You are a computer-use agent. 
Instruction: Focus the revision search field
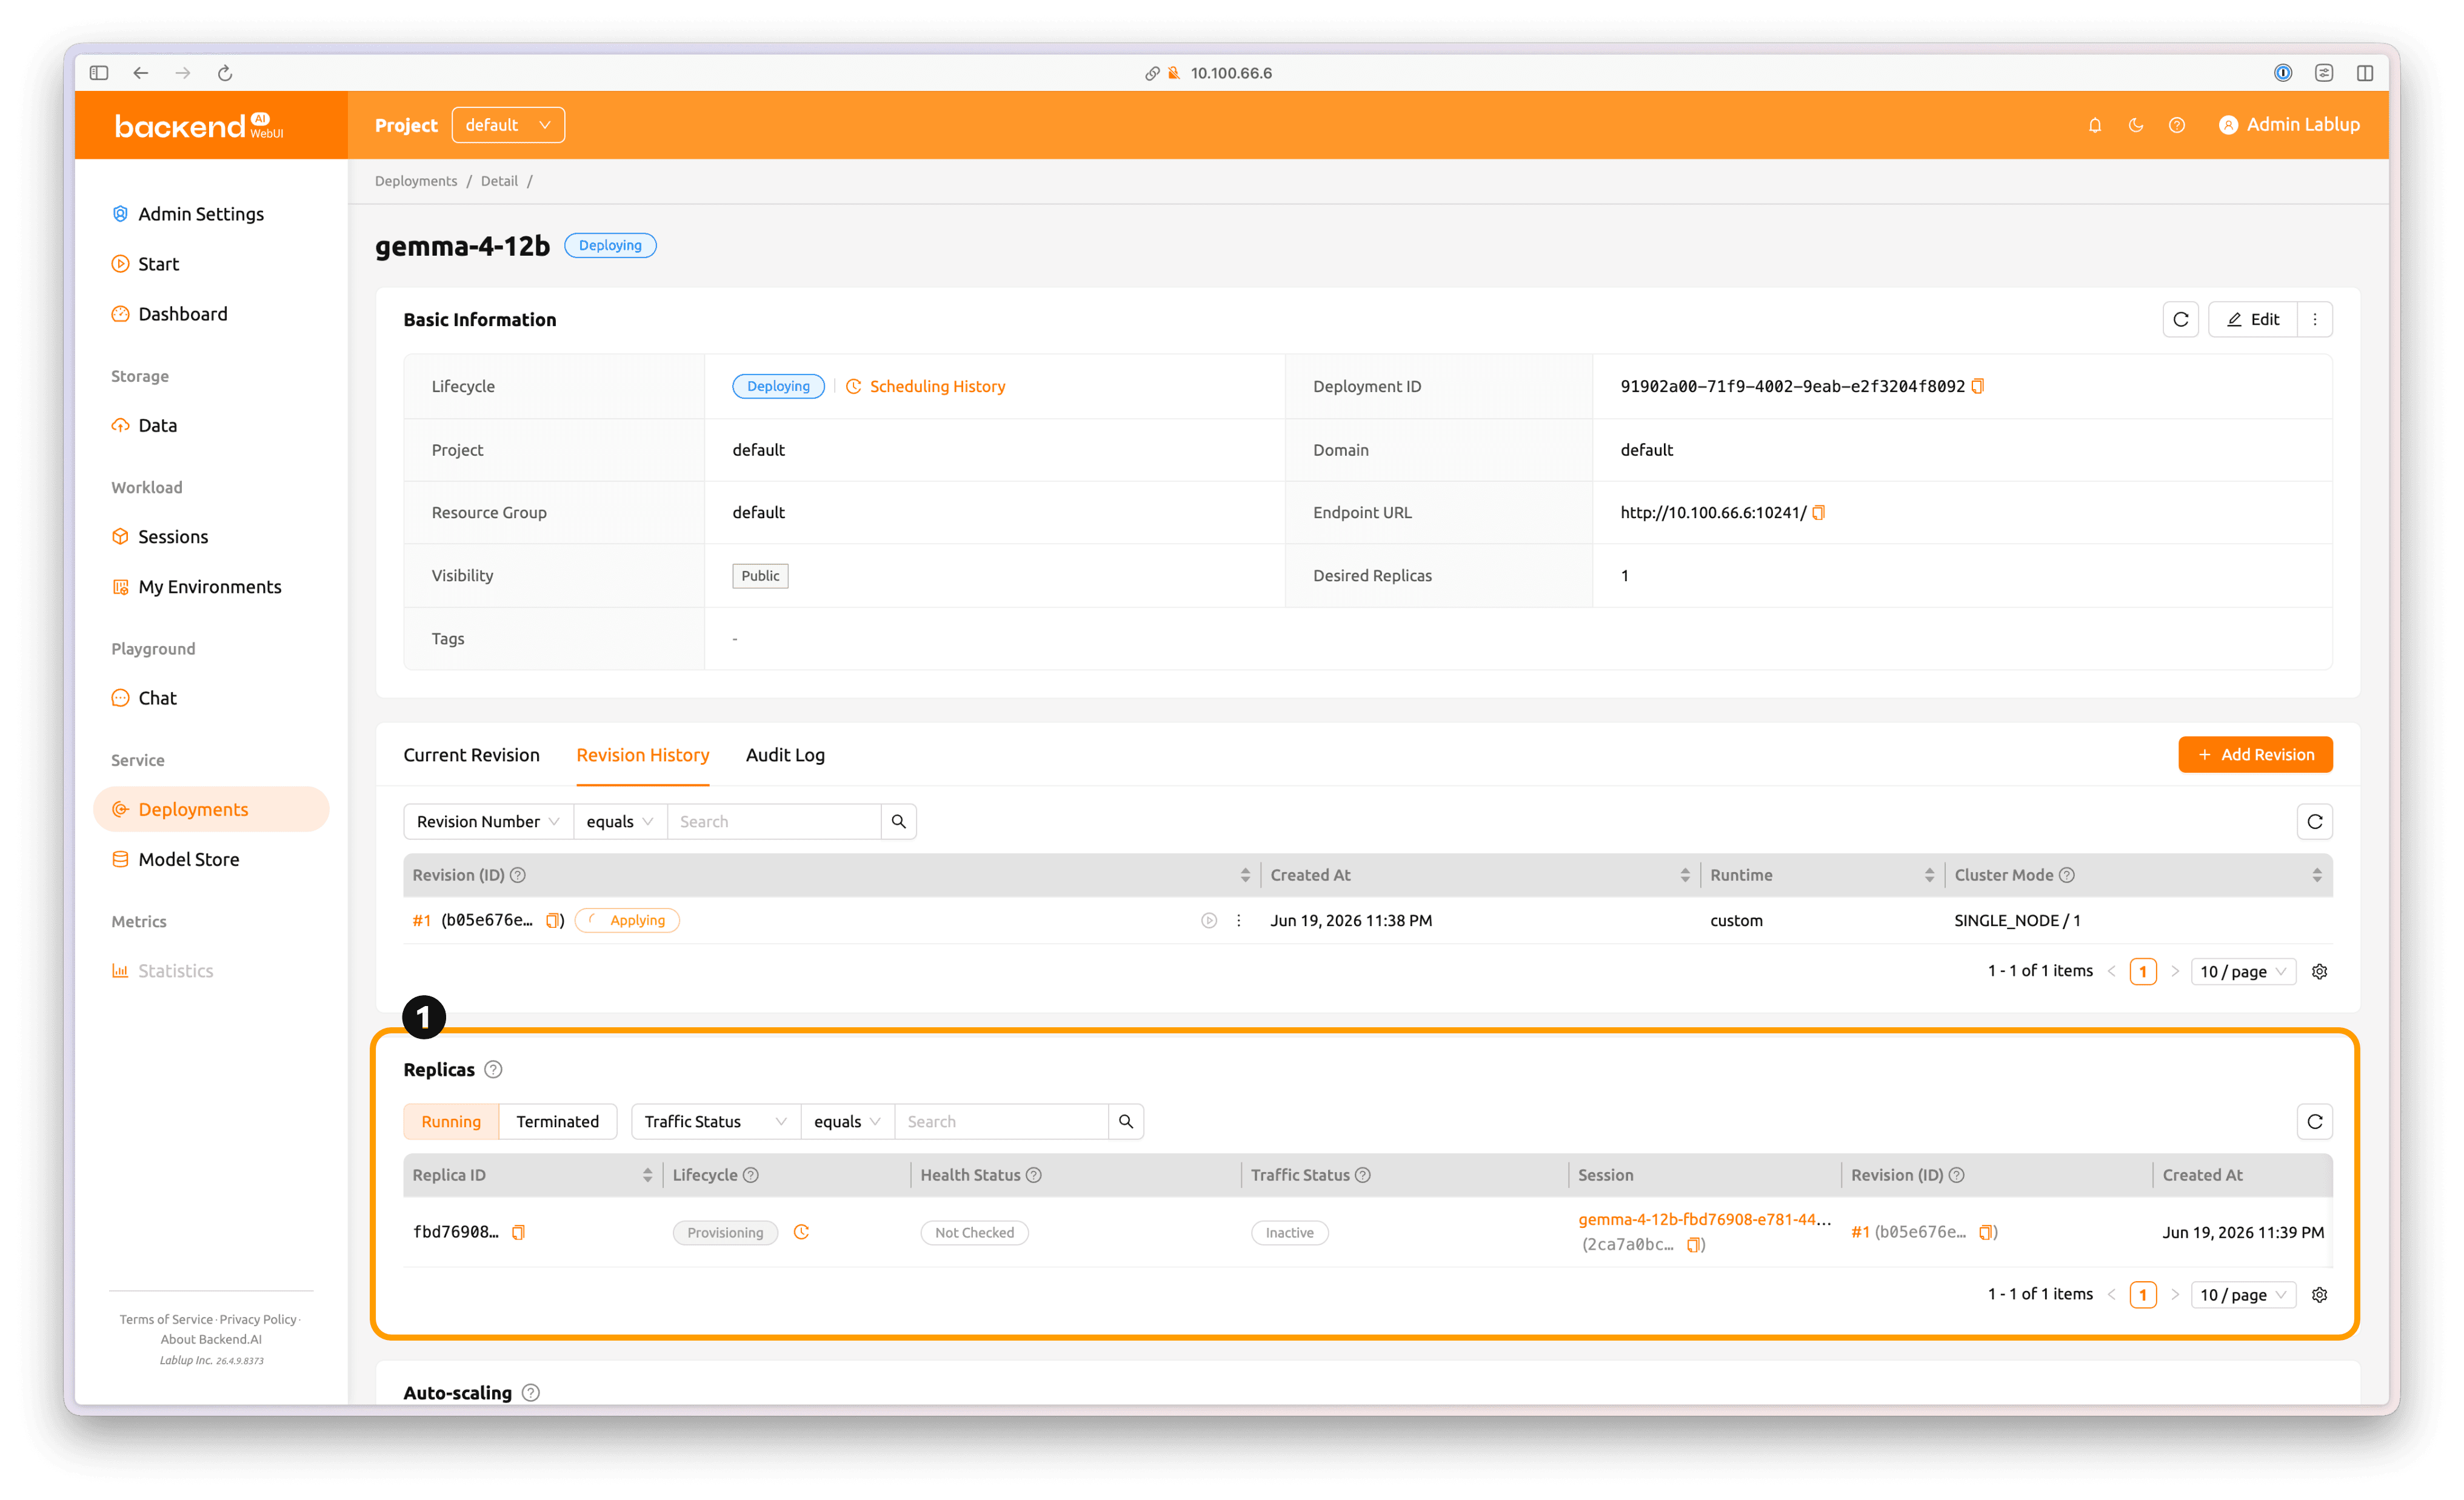point(774,822)
